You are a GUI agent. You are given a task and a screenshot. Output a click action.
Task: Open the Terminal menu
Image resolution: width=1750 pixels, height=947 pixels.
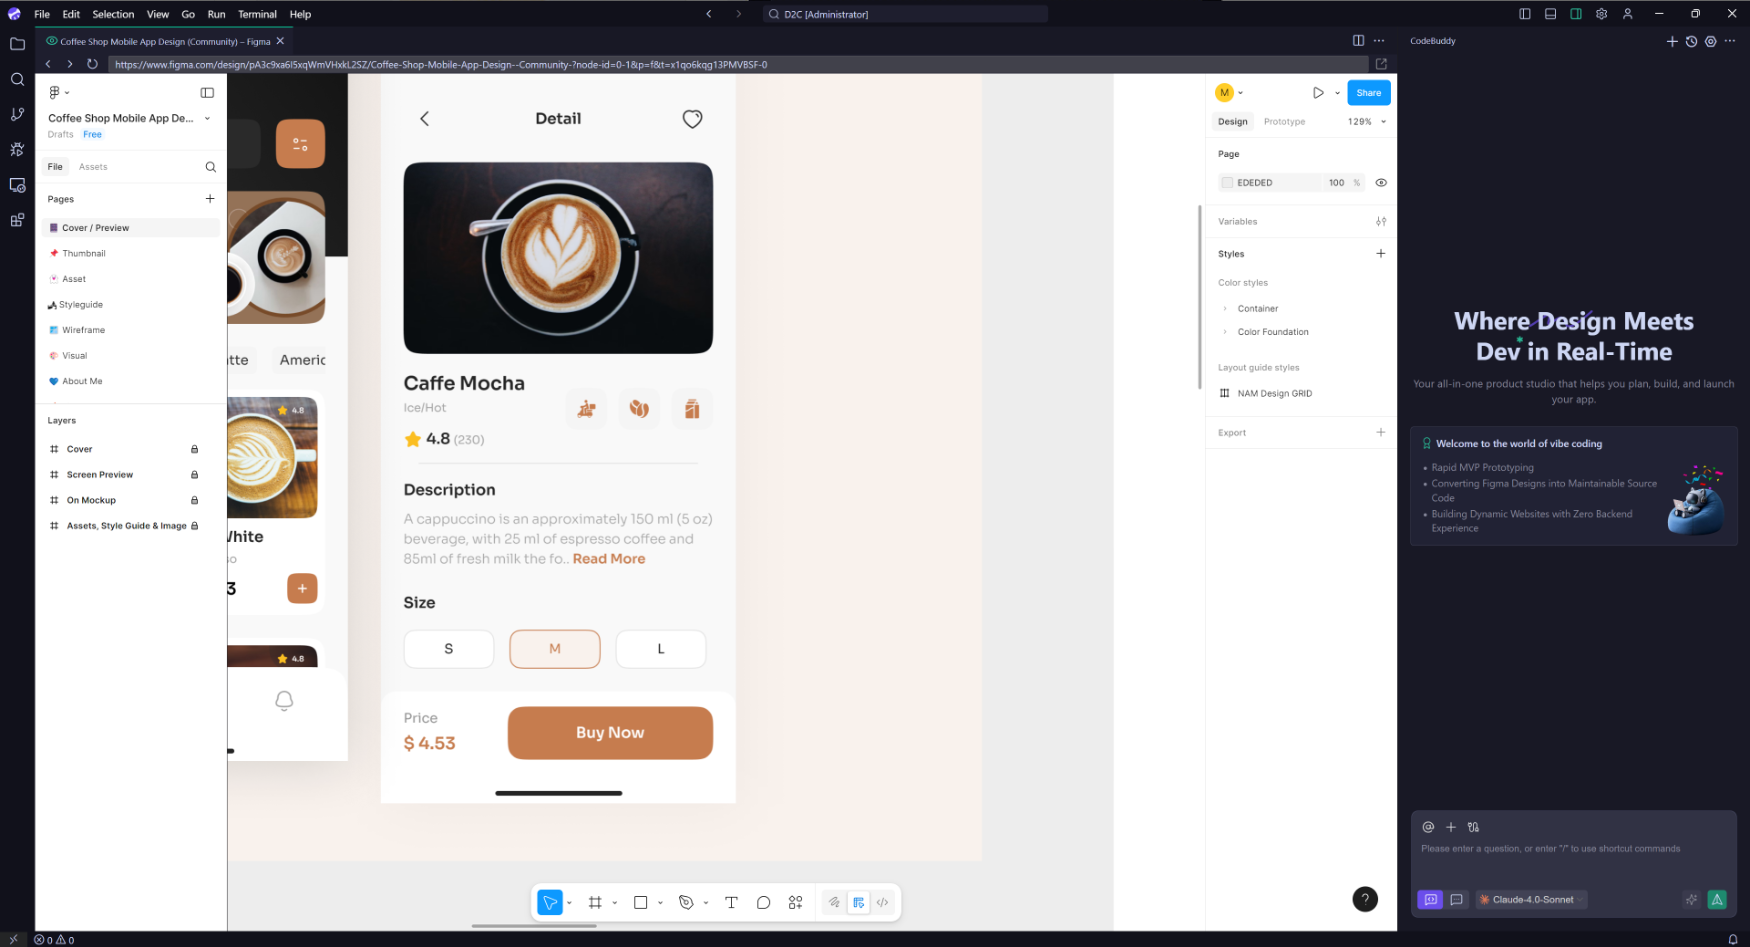coord(257,14)
